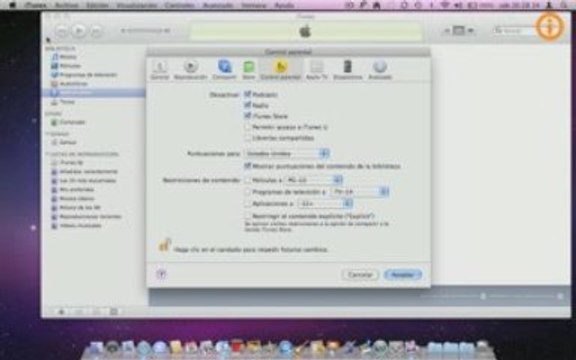The width and height of the screenshot is (576, 360).
Task: Open the Apple menu
Action: pos(12,5)
